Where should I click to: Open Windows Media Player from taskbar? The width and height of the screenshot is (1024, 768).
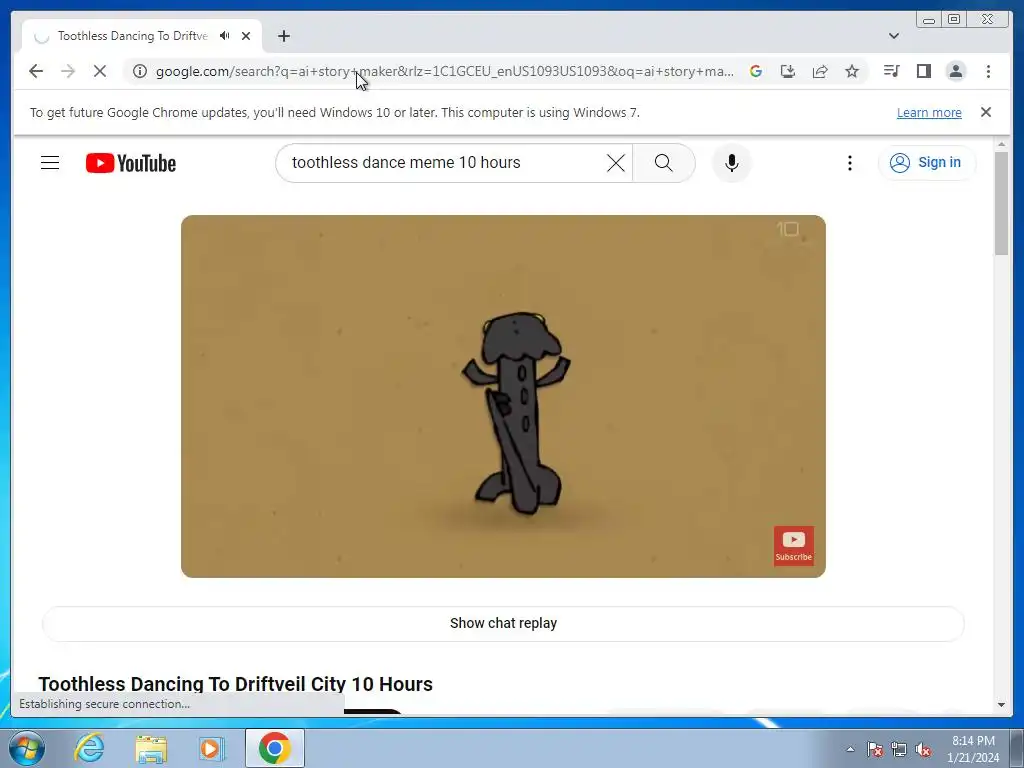212,748
